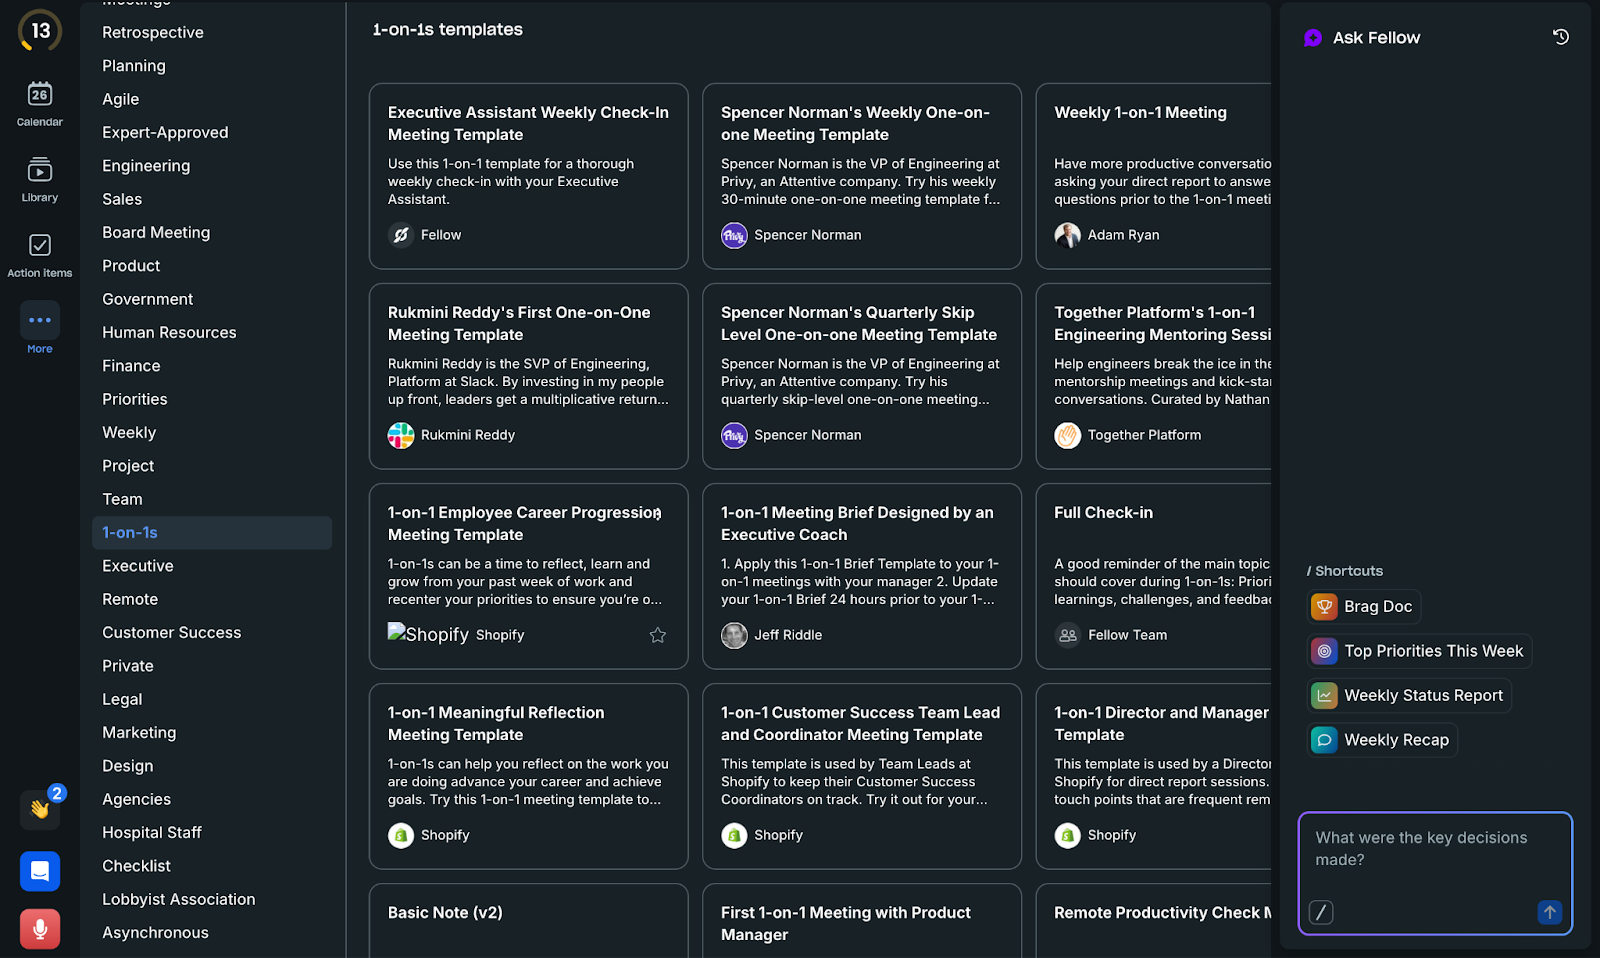Screen dimensions: 1600x958
Task: Select Action items in the sidebar
Action: (40, 252)
